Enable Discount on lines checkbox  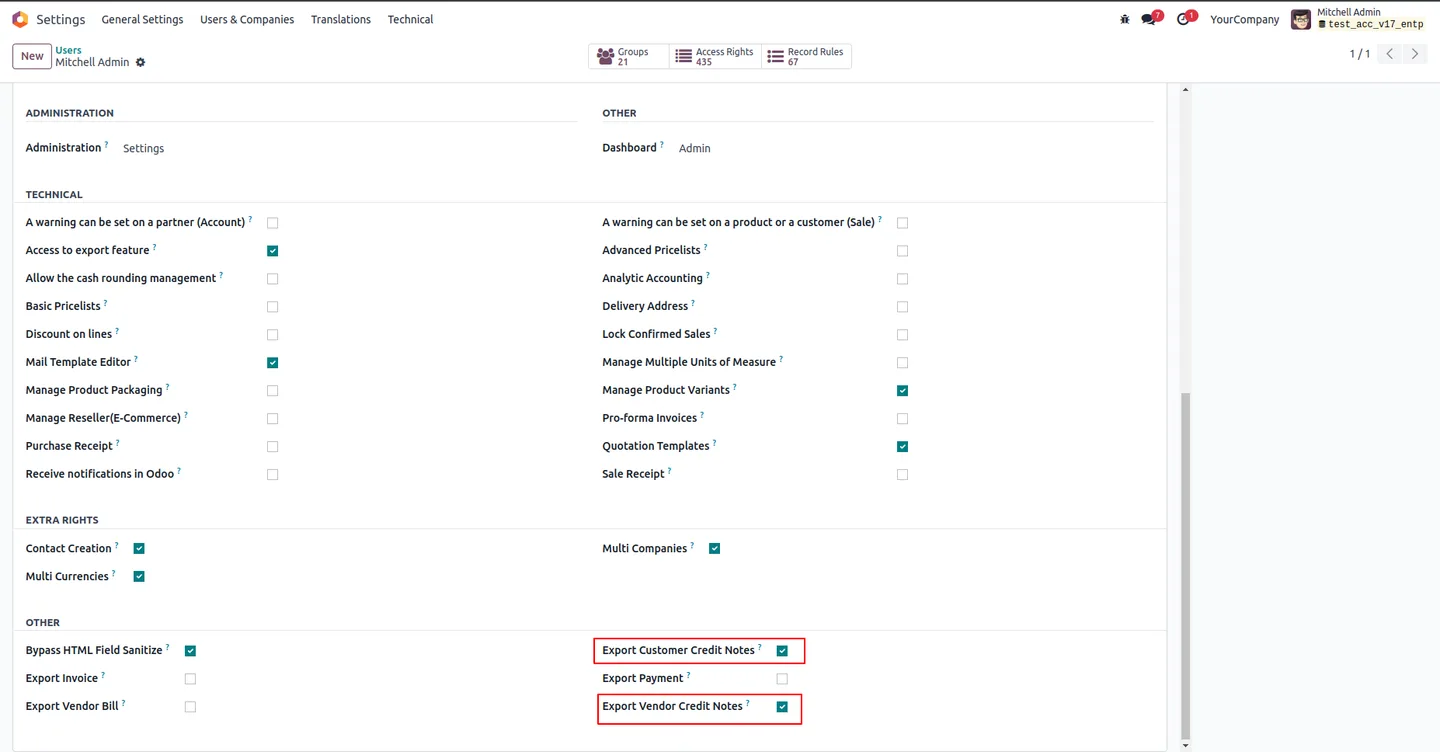(x=272, y=335)
